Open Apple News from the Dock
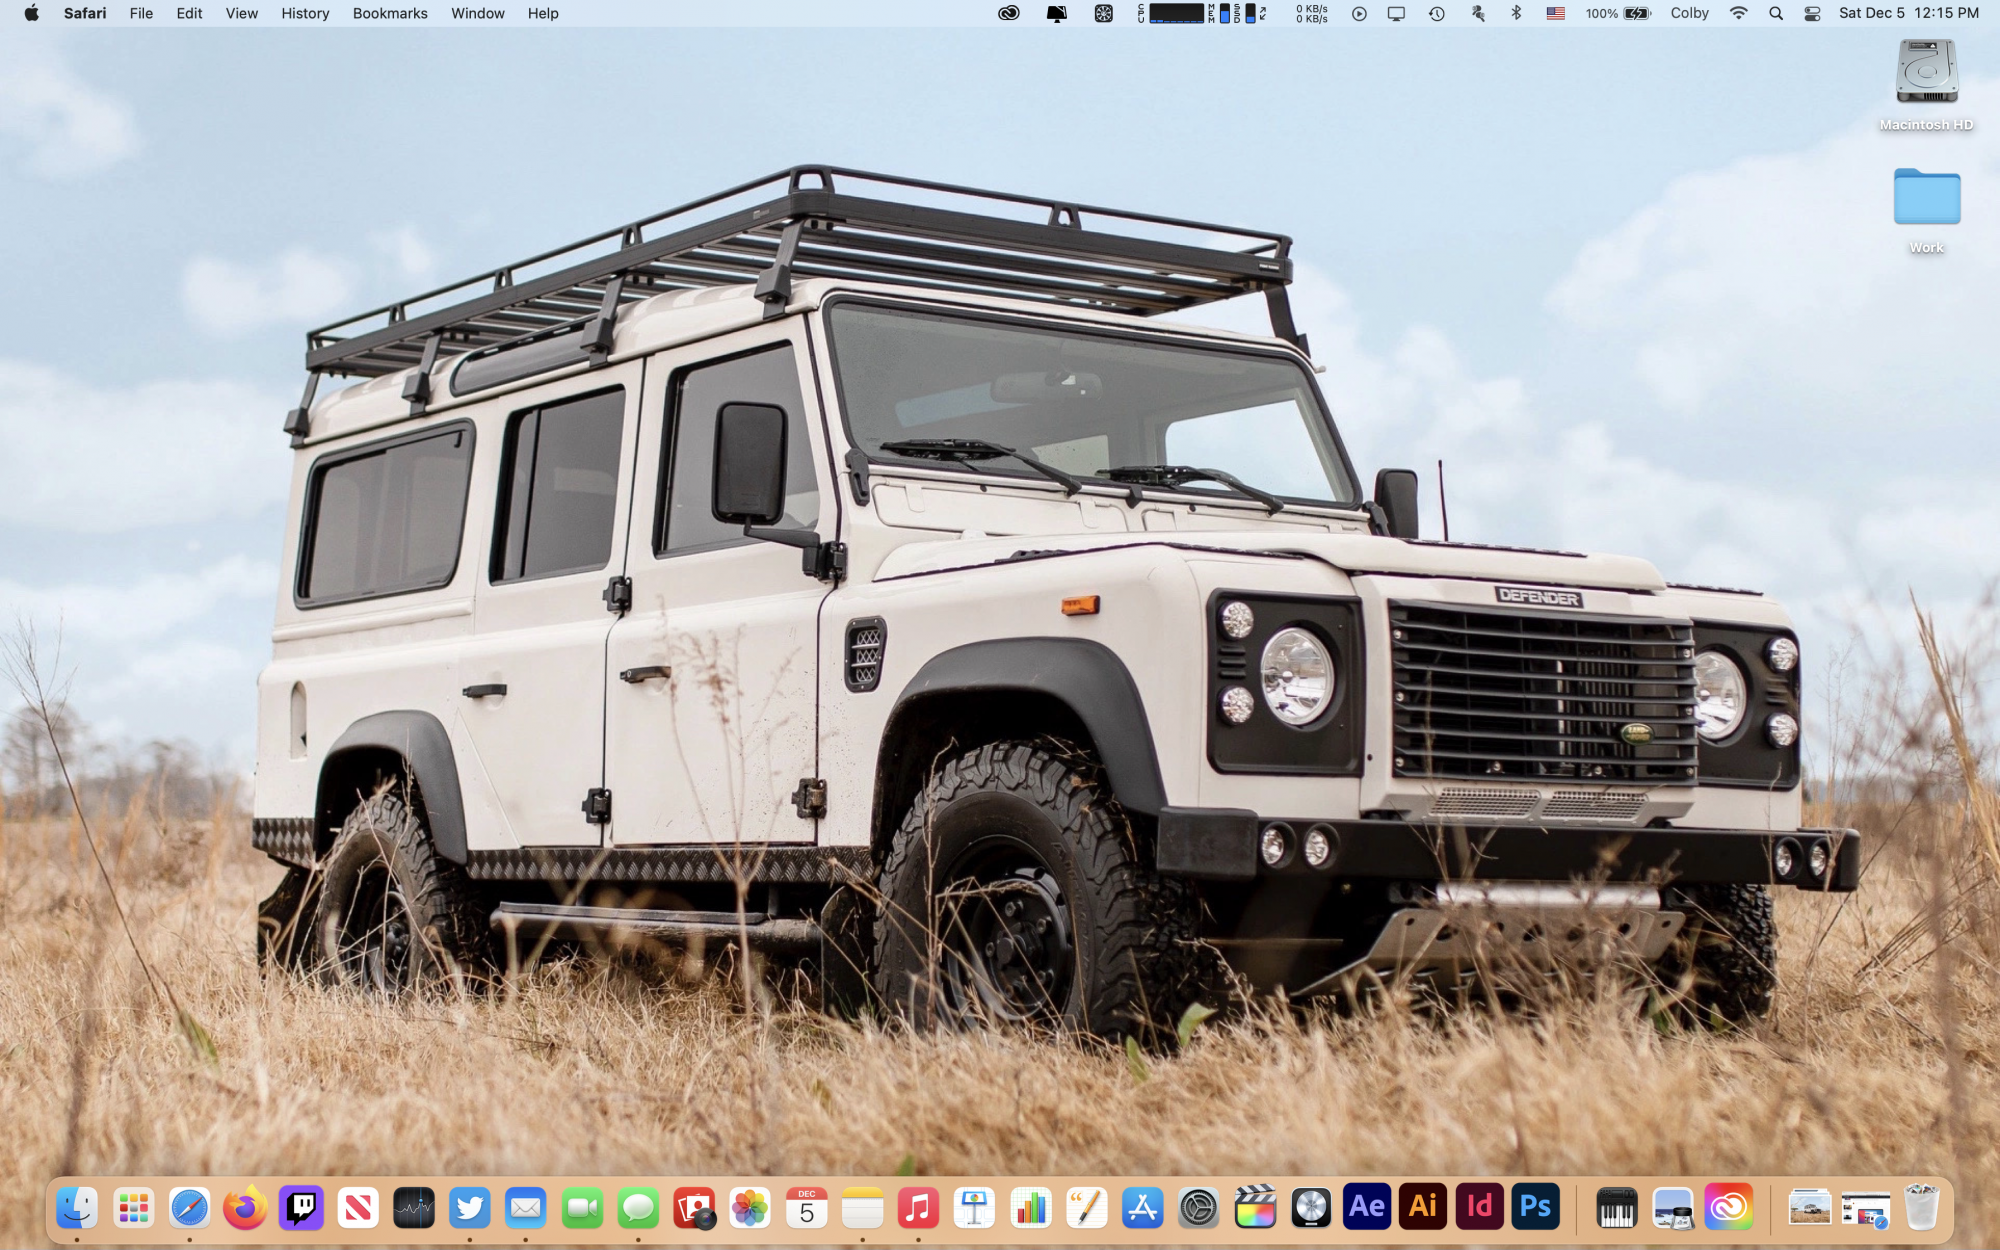 tap(358, 1208)
